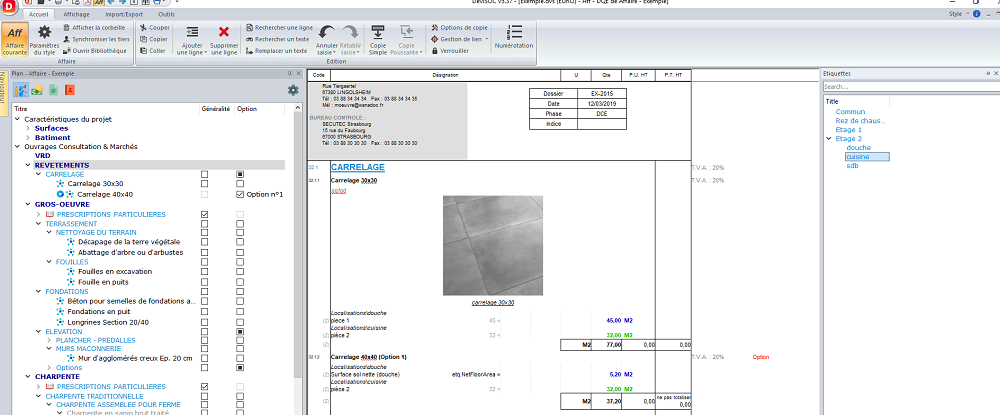
Task: Select the green document Plan panel icon
Action: click(54, 90)
